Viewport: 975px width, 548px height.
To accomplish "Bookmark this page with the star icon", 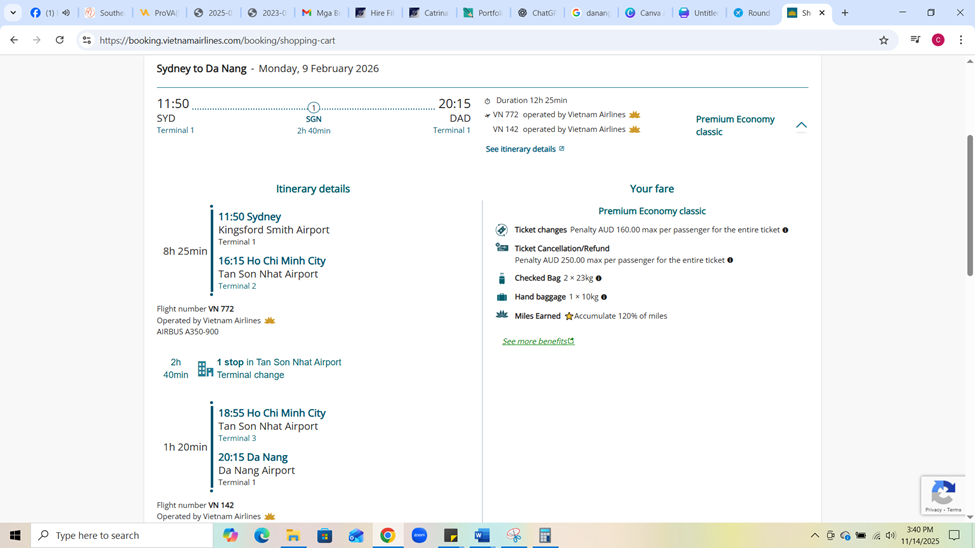I will click(x=884, y=40).
